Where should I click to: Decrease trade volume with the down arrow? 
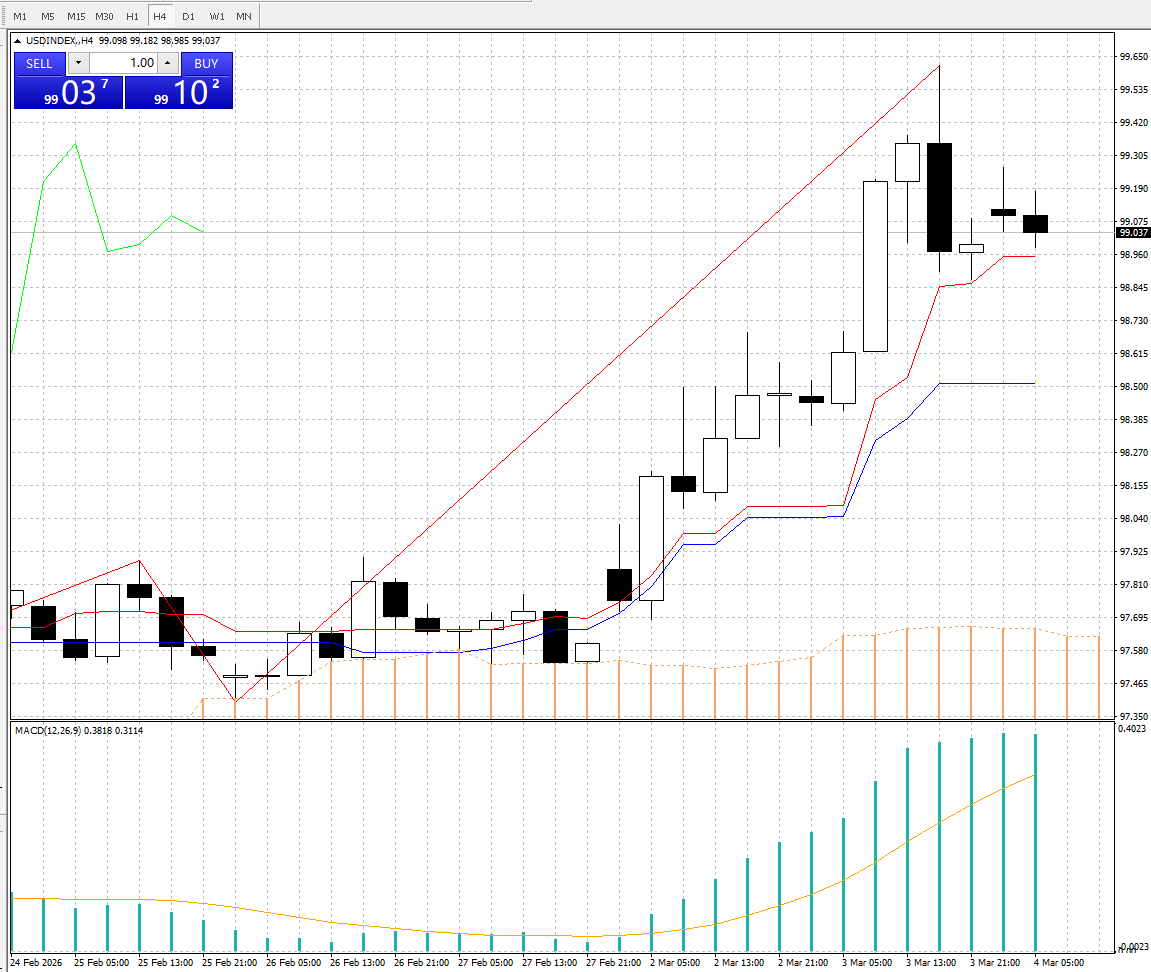pos(78,63)
